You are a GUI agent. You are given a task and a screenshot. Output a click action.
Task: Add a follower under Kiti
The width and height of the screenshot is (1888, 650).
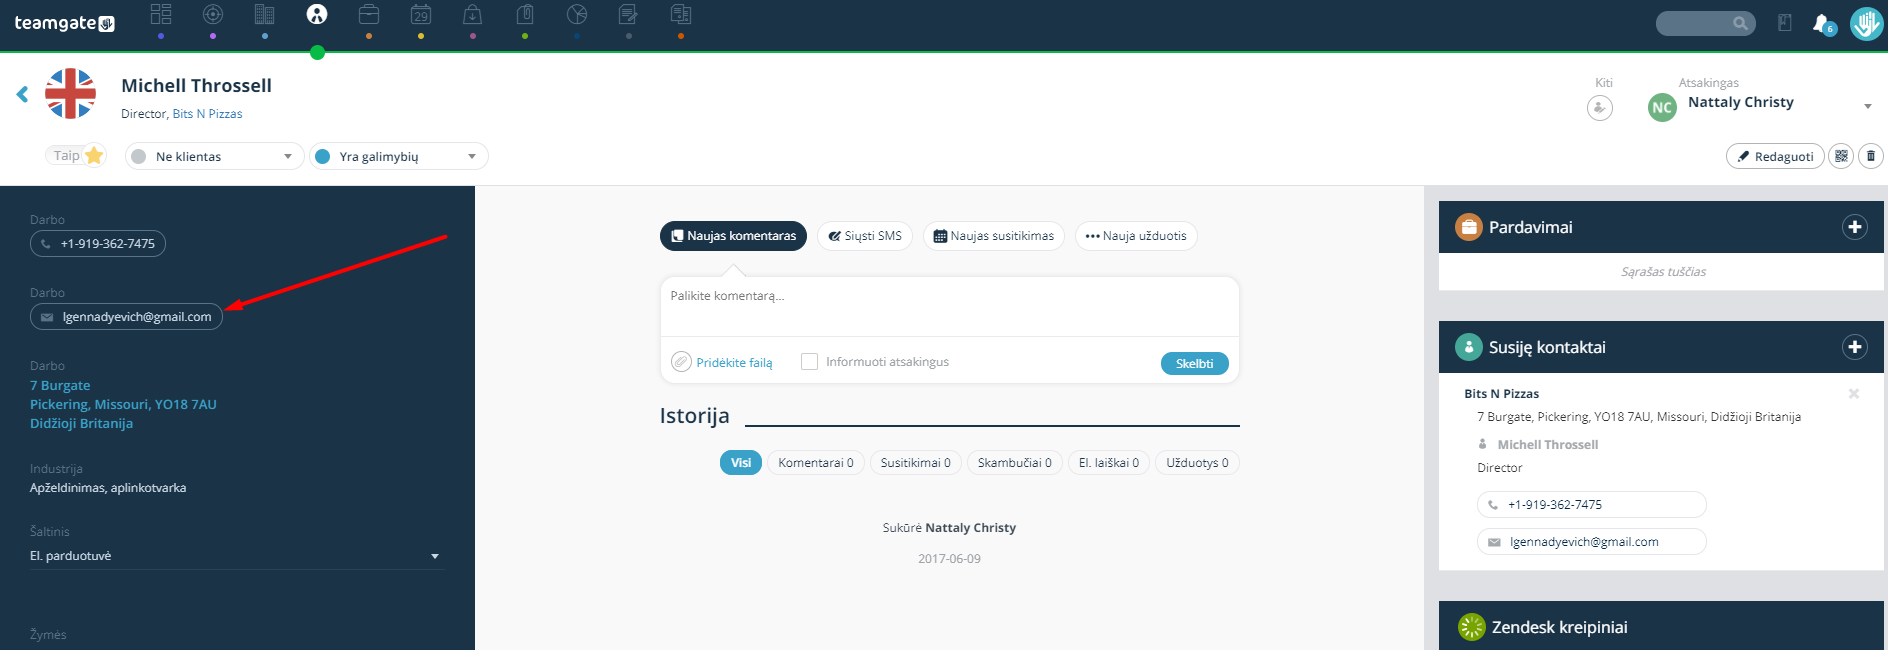[x=1600, y=107]
